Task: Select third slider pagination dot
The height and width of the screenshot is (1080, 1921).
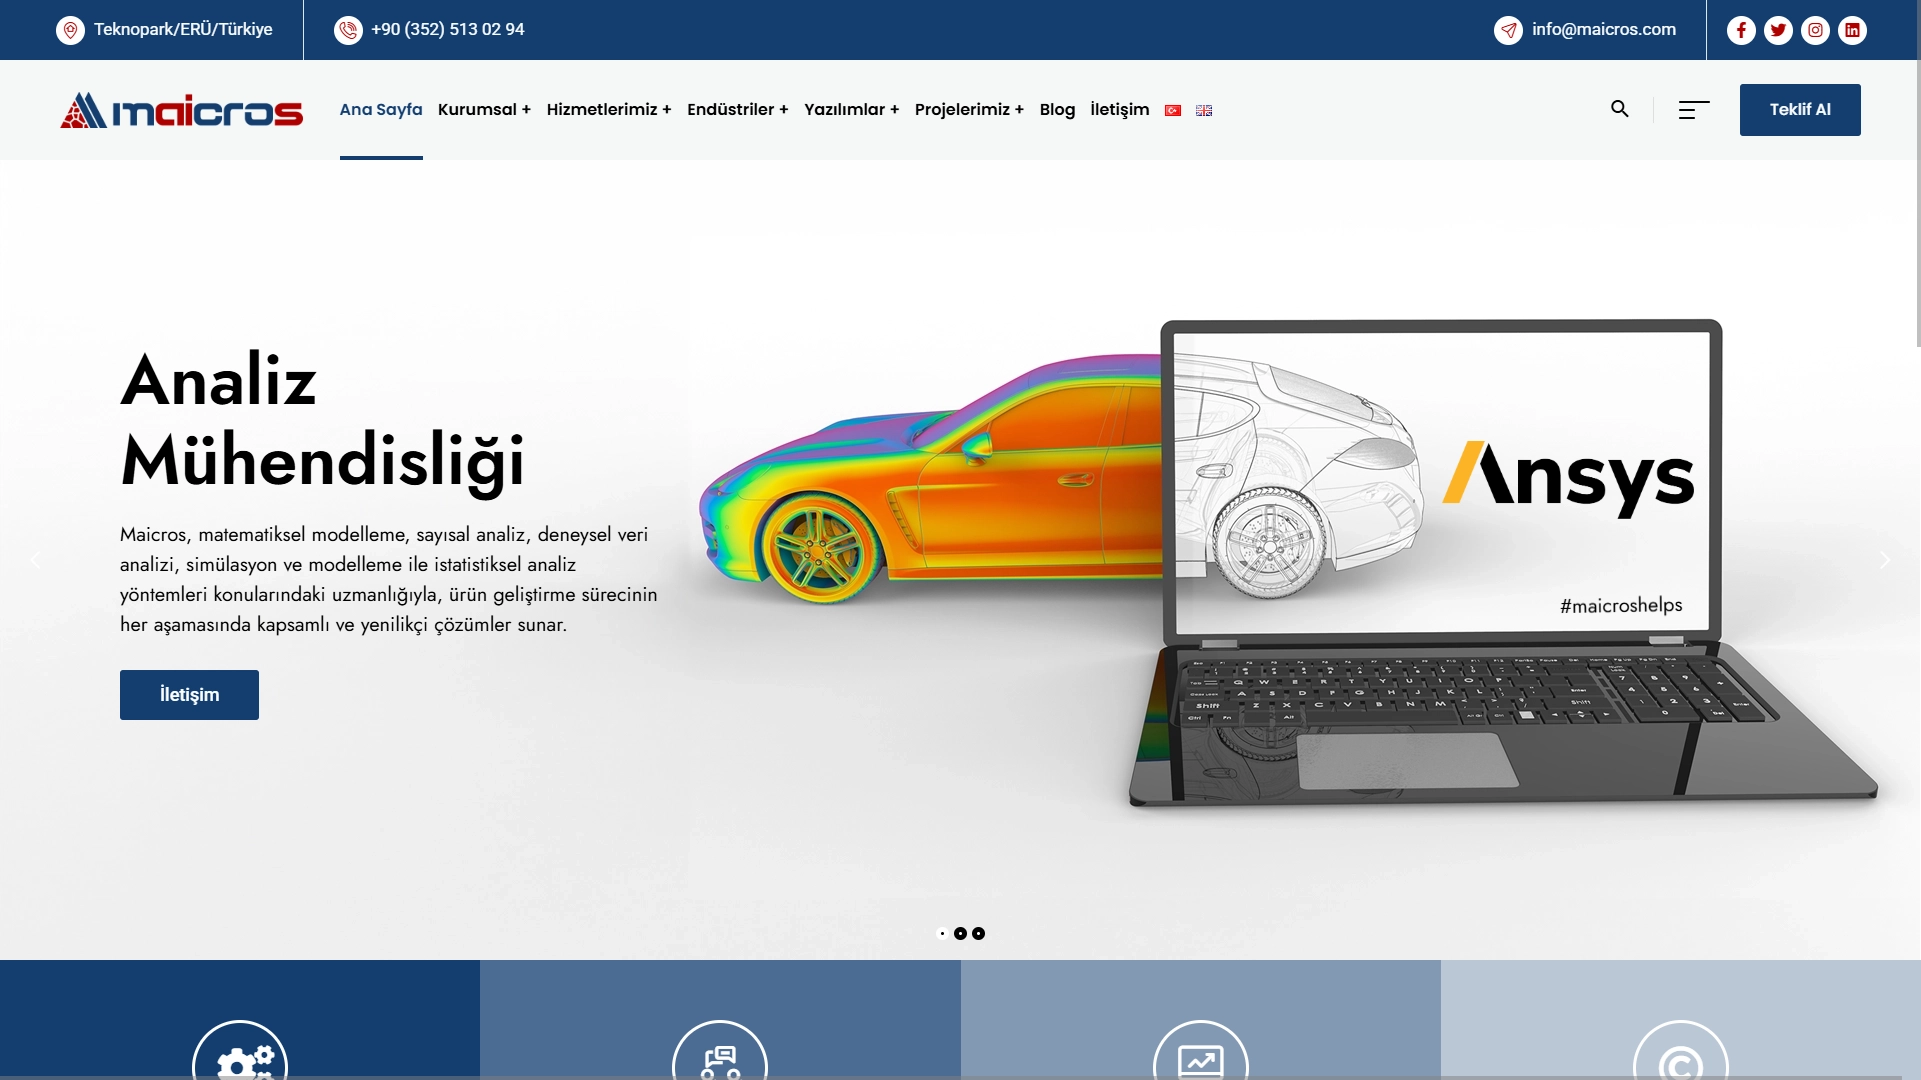Action: tap(978, 933)
